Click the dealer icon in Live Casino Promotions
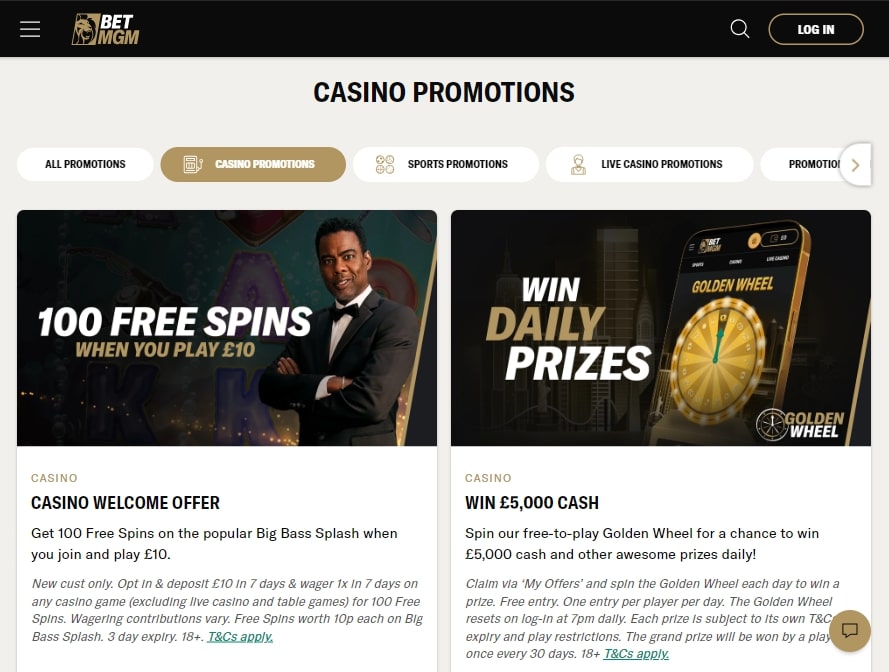Viewport: 889px width, 672px height. pyautogui.click(x=578, y=164)
